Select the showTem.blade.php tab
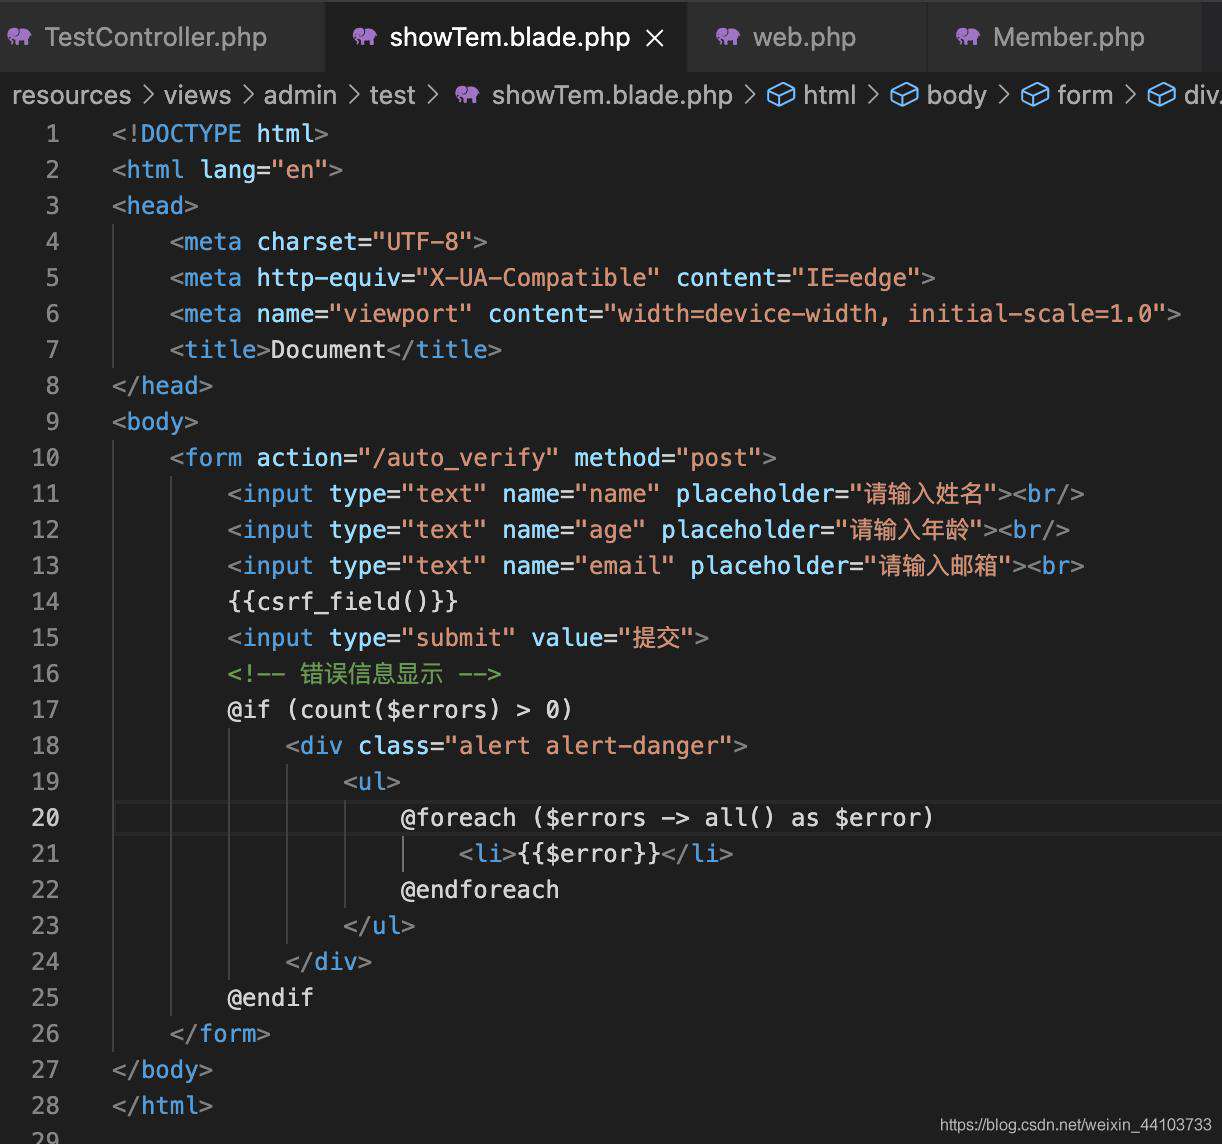This screenshot has width=1222, height=1144. coord(509,37)
